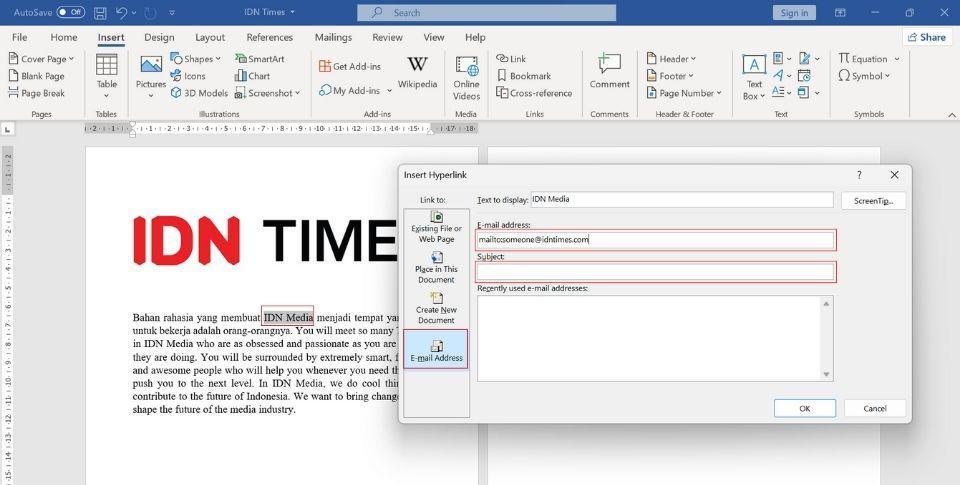Click the Text to display field

click(681, 200)
